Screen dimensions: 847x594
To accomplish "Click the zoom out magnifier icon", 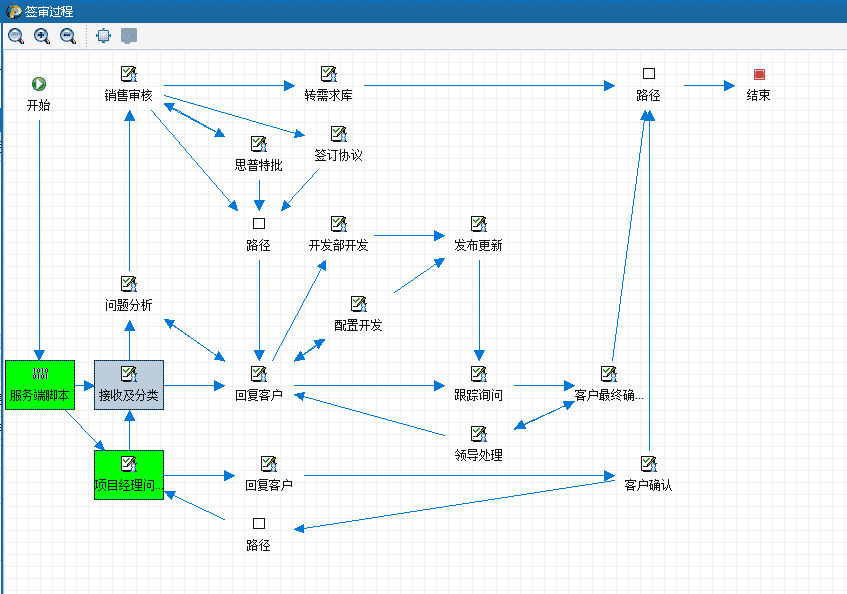I will coord(68,36).
